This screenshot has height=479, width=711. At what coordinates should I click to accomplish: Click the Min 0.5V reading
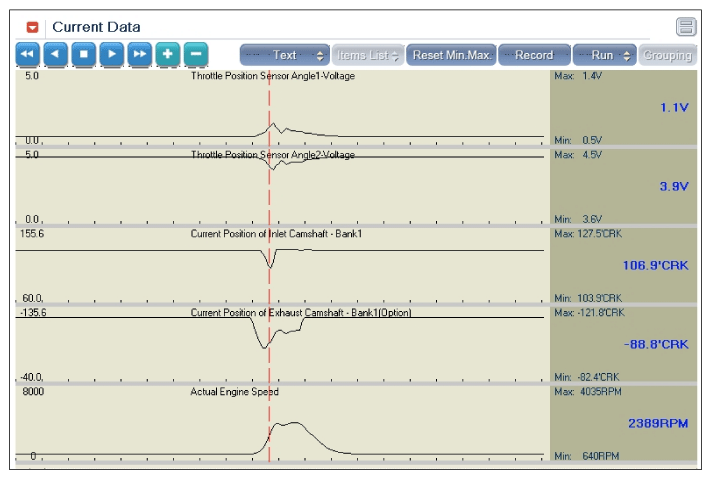pos(578,140)
